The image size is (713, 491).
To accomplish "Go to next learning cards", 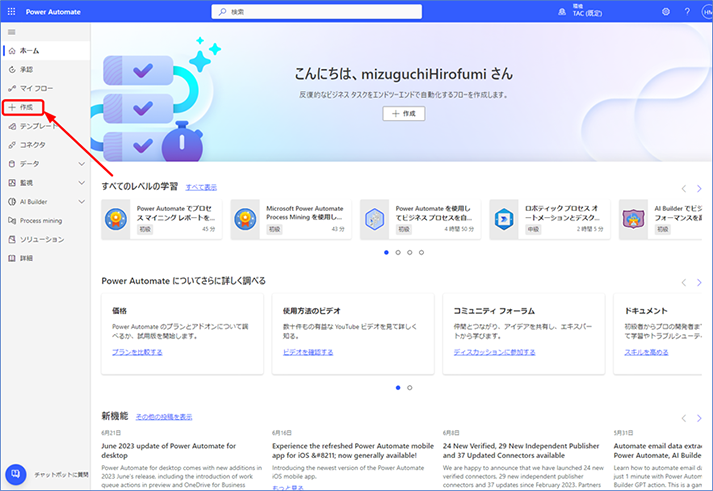I will pyautogui.click(x=699, y=188).
